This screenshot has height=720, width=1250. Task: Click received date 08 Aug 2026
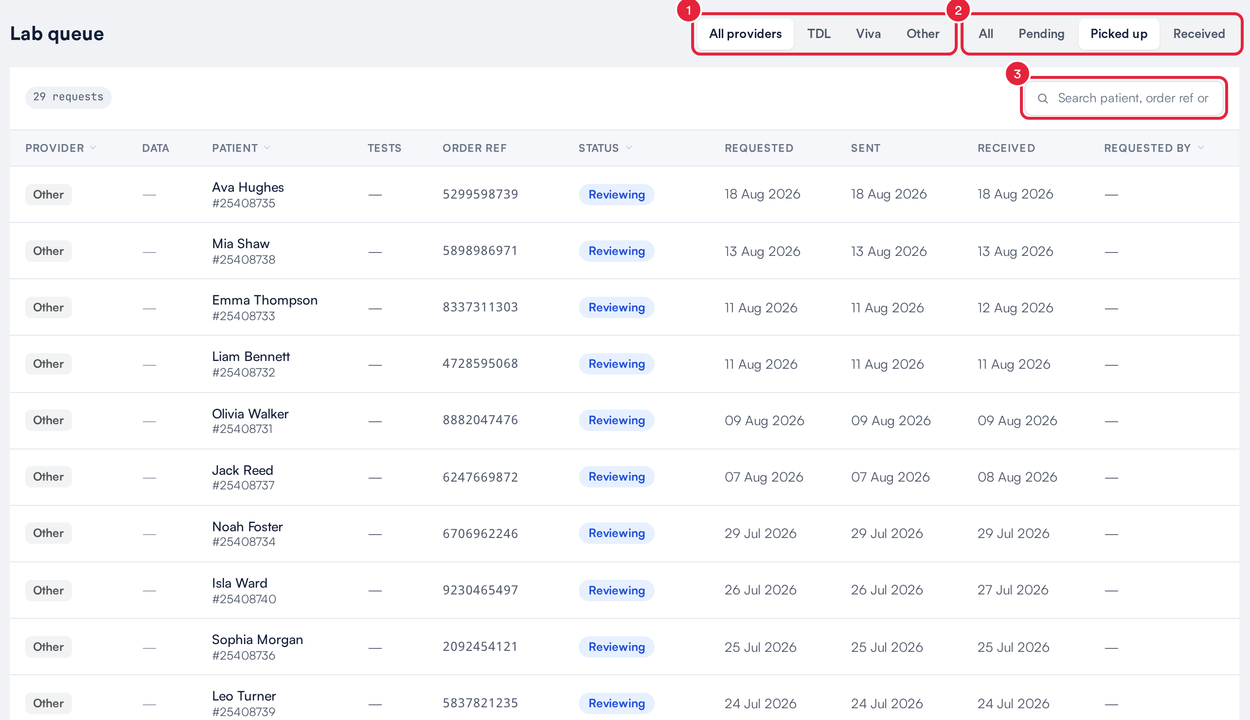(x=1017, y=477)
